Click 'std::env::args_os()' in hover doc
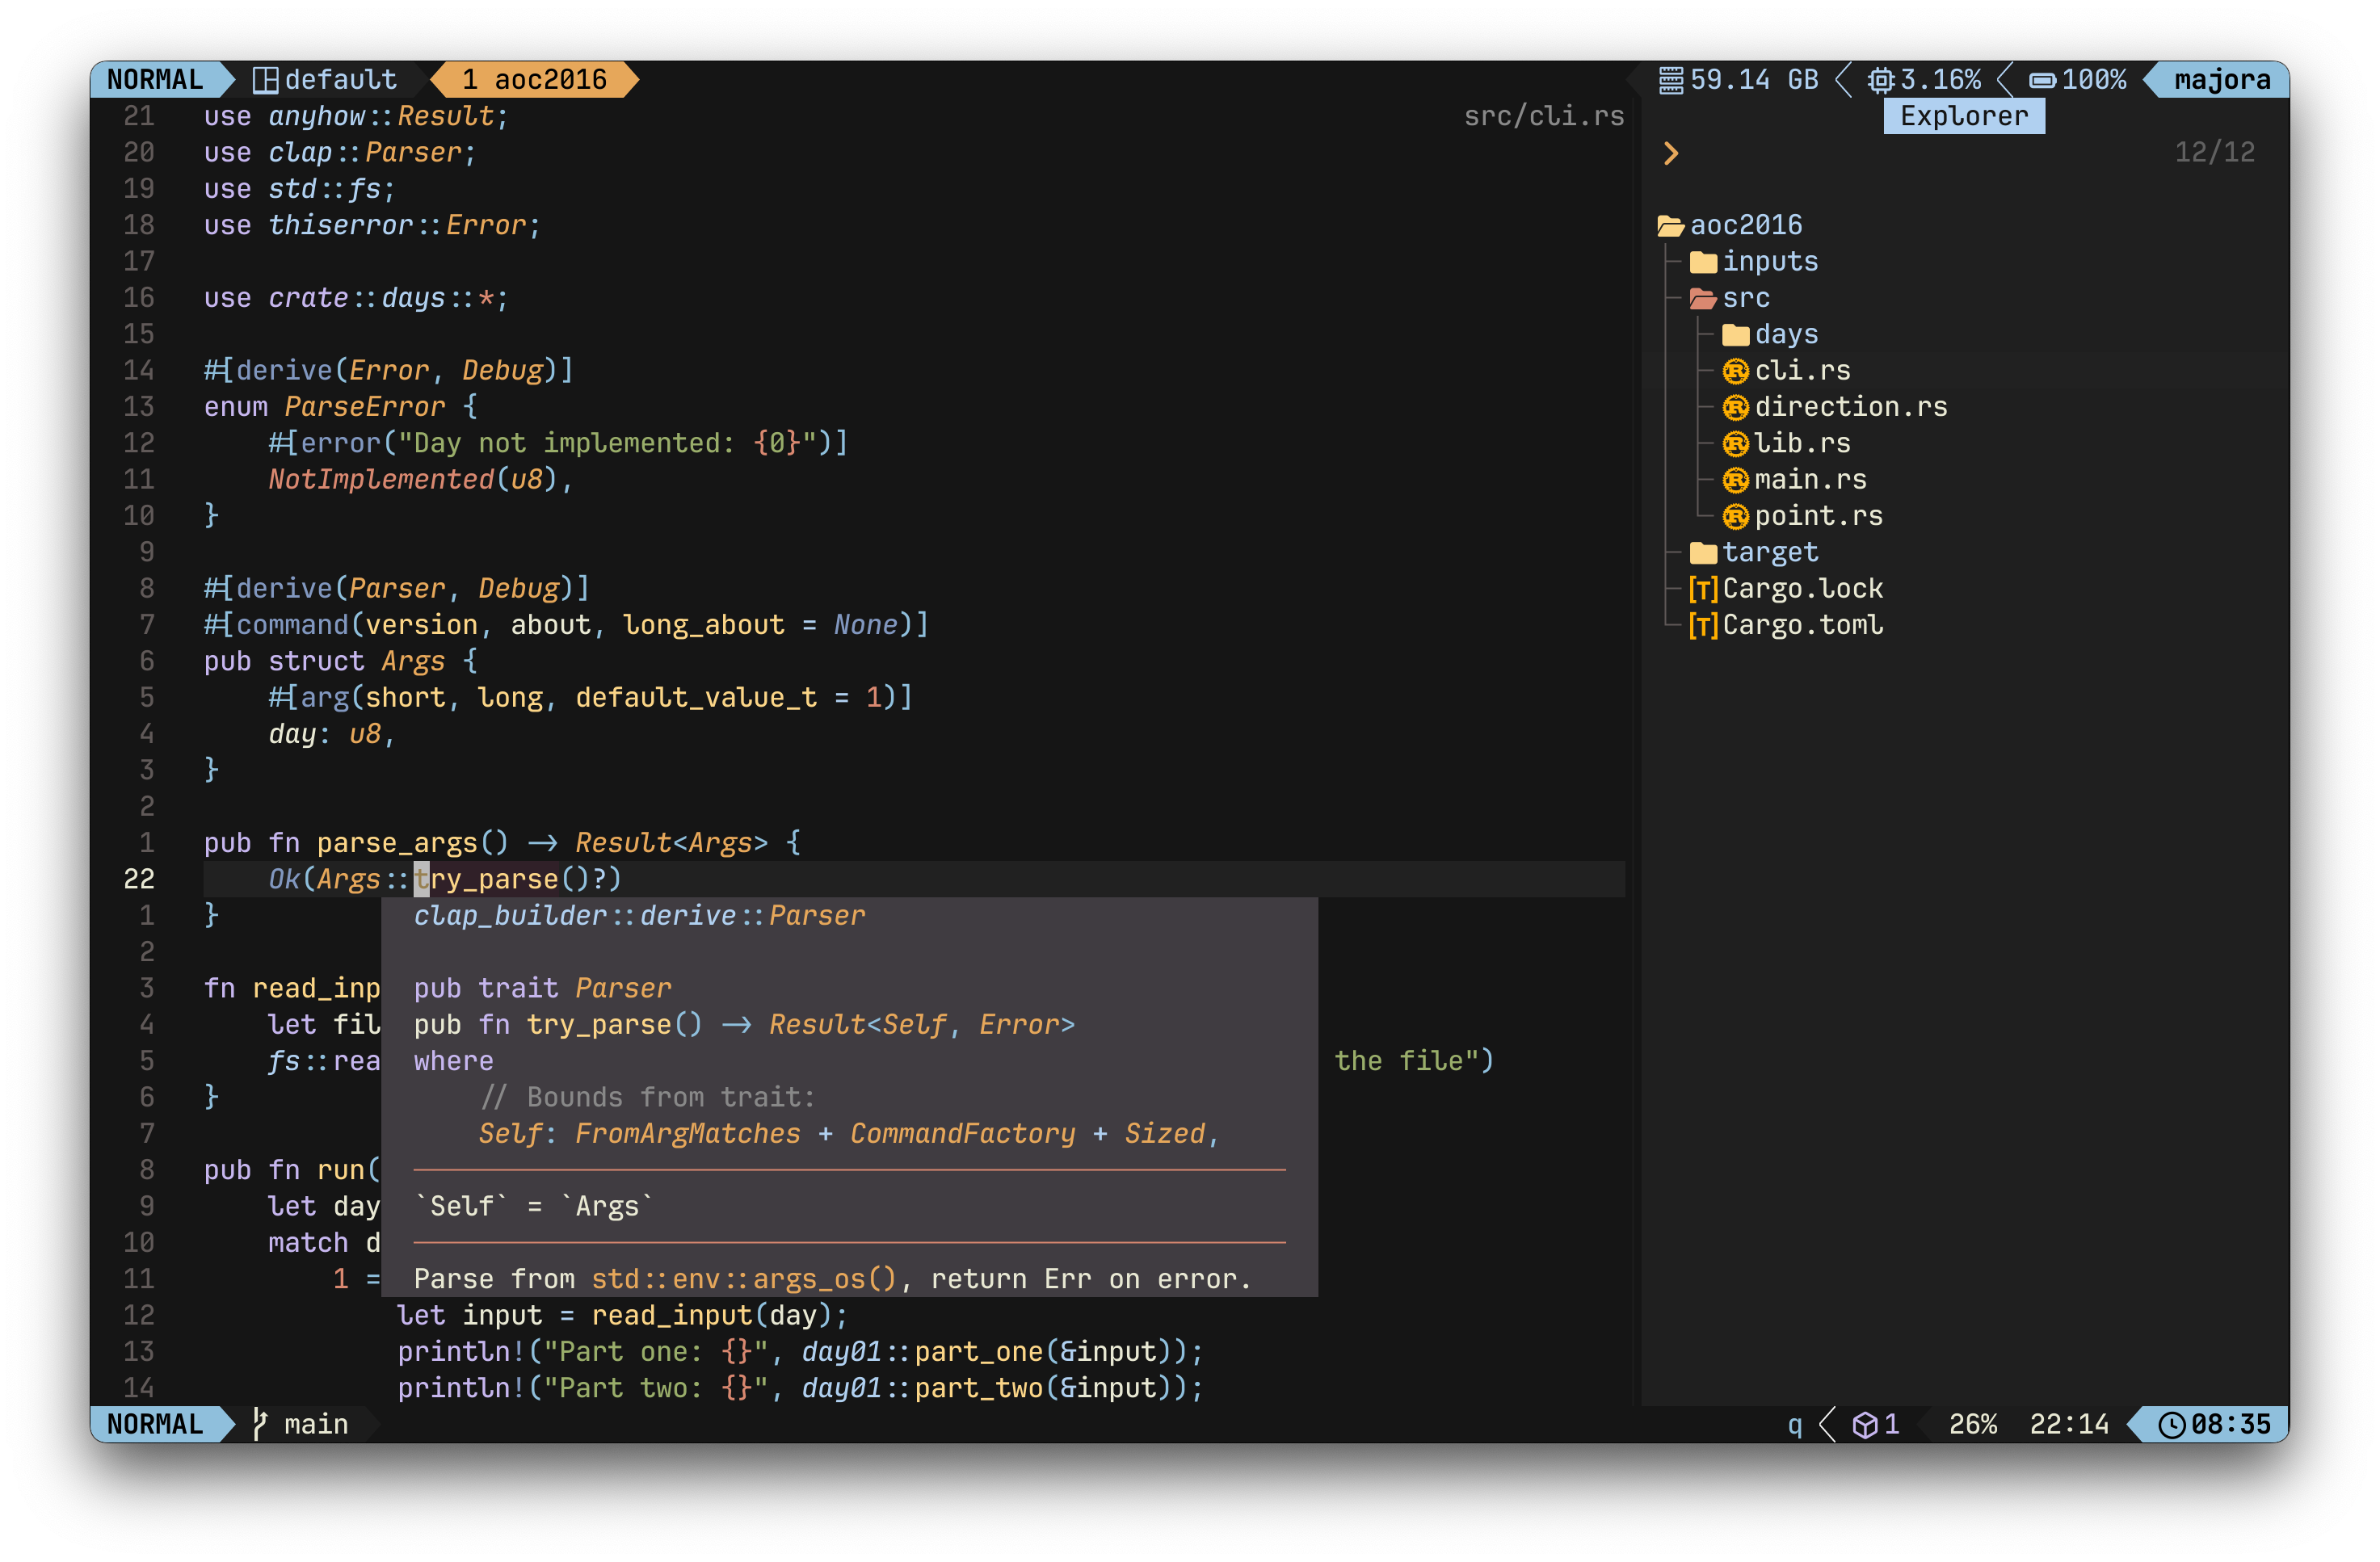 tap(744, 1279)
